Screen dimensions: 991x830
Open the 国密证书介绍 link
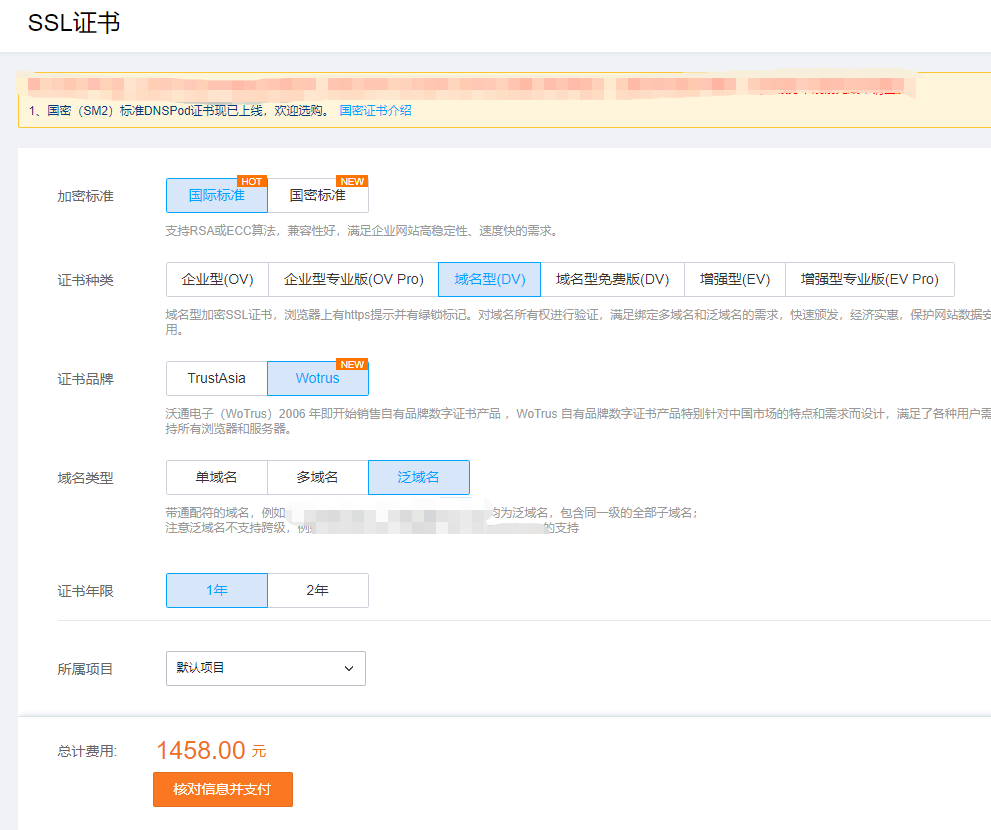(375, 111)
